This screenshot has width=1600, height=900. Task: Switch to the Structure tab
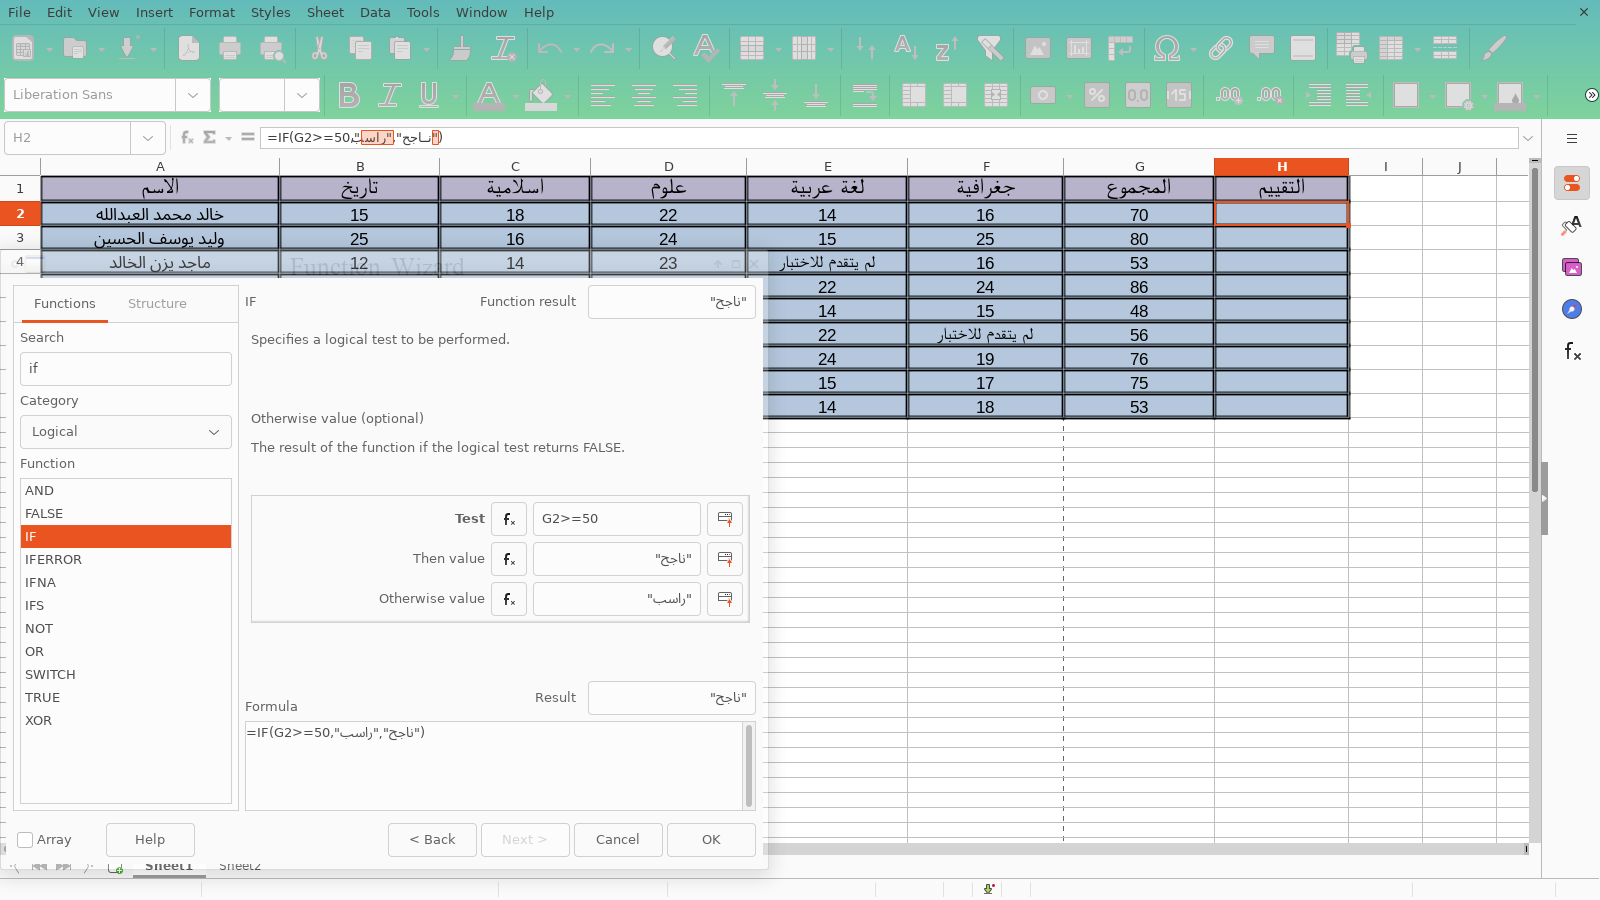click(x=157, y=304)
